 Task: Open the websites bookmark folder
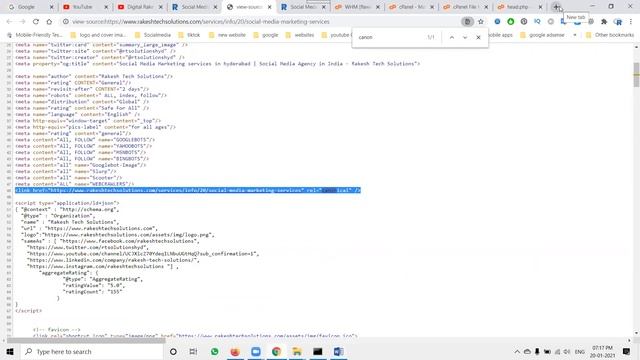pyautogui.click(x=300, y=35)
